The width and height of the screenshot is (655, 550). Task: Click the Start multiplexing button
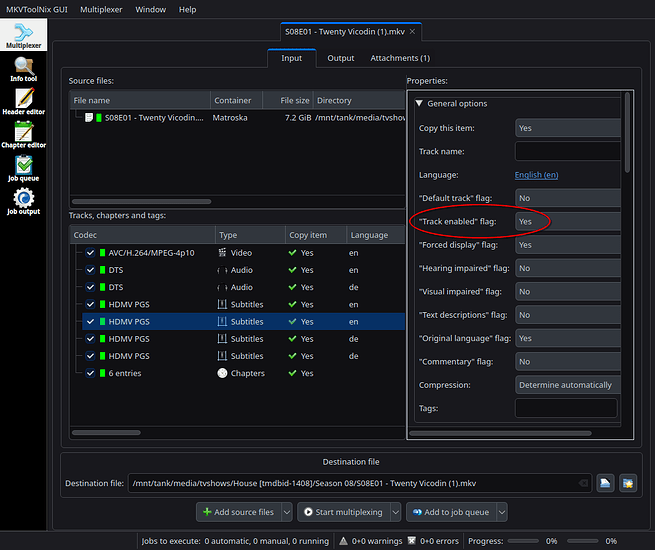[x=344, y=512]
